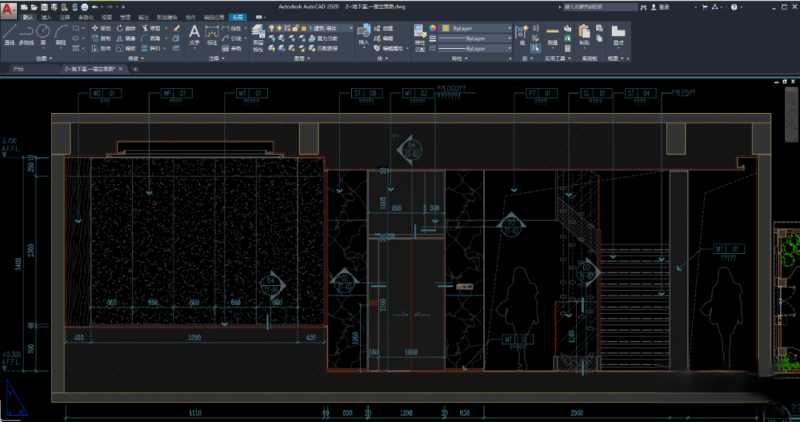Click the large Text tool icon
Screen dimensions: 800x422
(196, 32)
